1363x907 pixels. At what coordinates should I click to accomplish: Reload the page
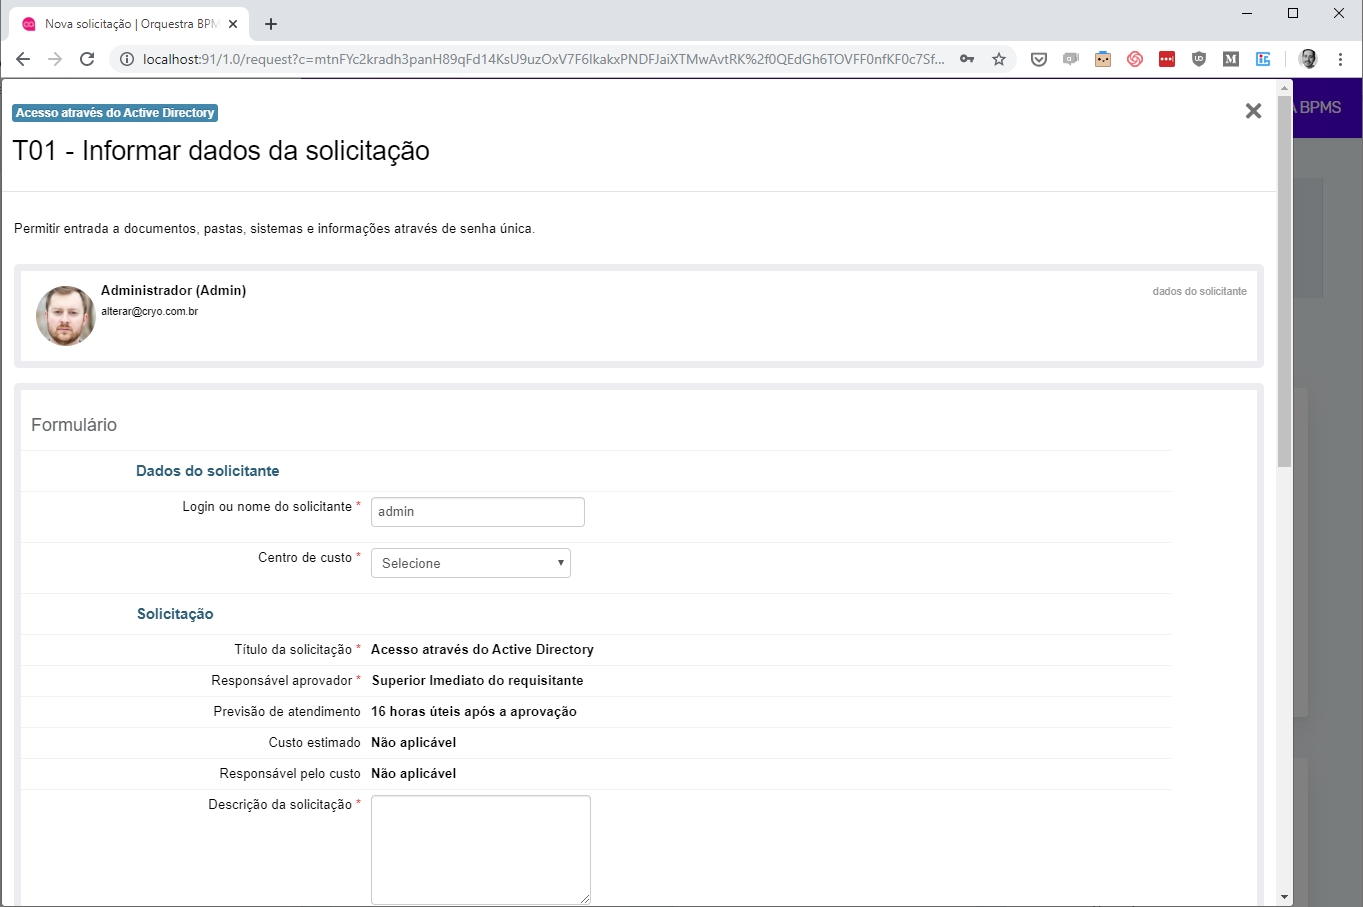pos(87,59)
